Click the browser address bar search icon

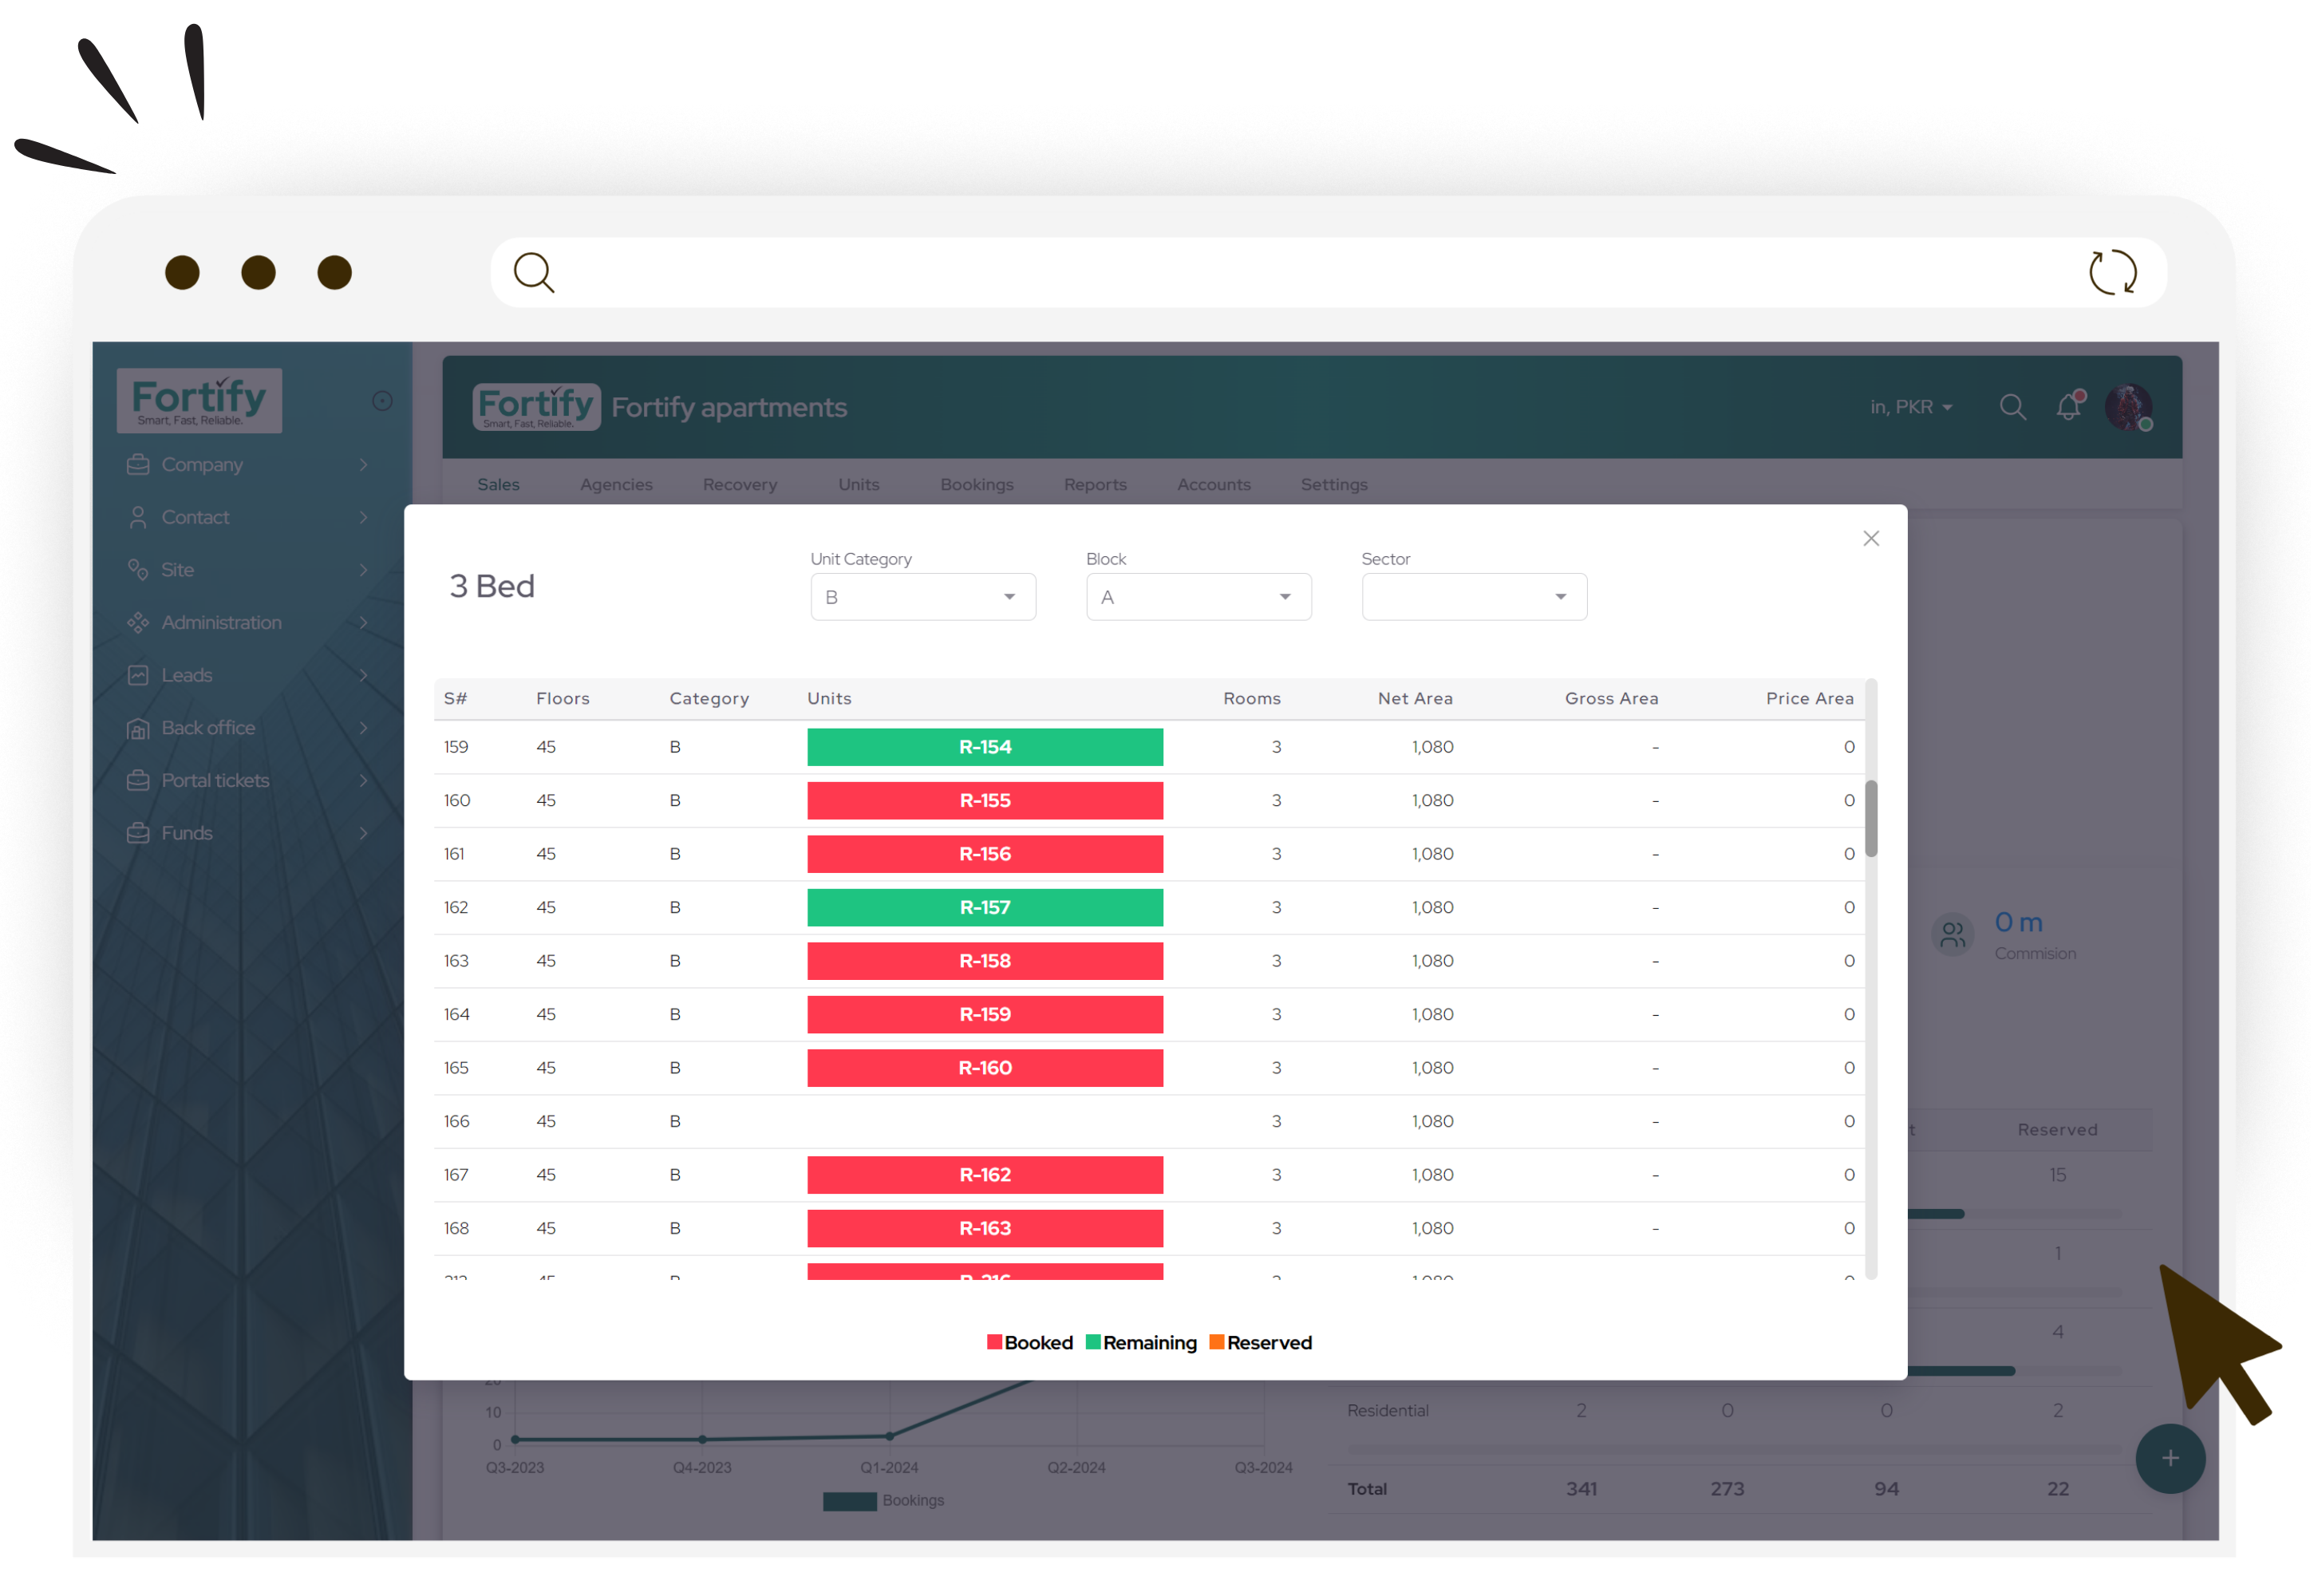[533, 272]
